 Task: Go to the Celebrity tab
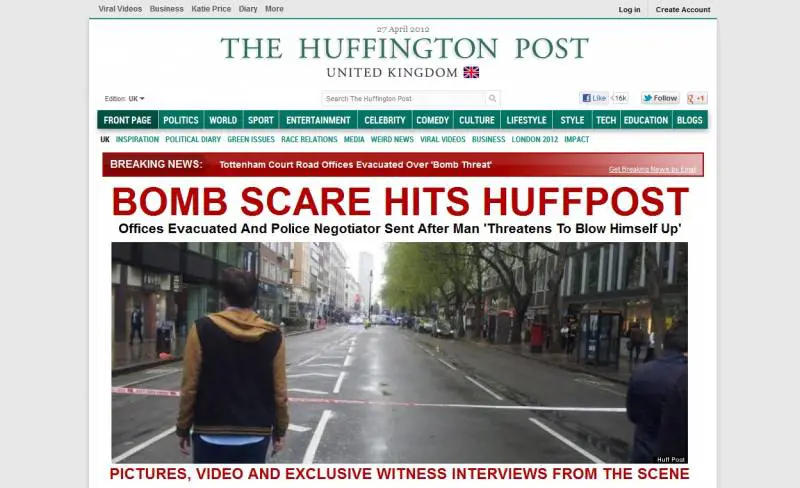coord(385,120)
